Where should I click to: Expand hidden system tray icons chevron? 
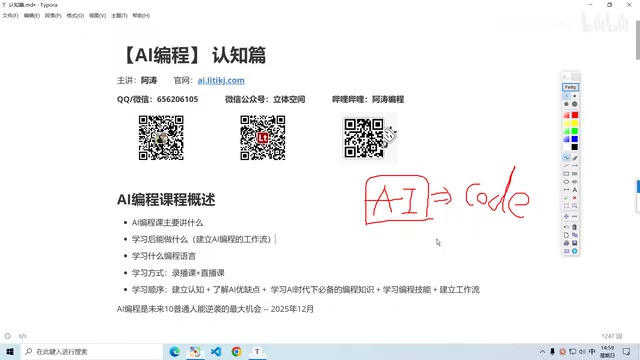[542, 352]
